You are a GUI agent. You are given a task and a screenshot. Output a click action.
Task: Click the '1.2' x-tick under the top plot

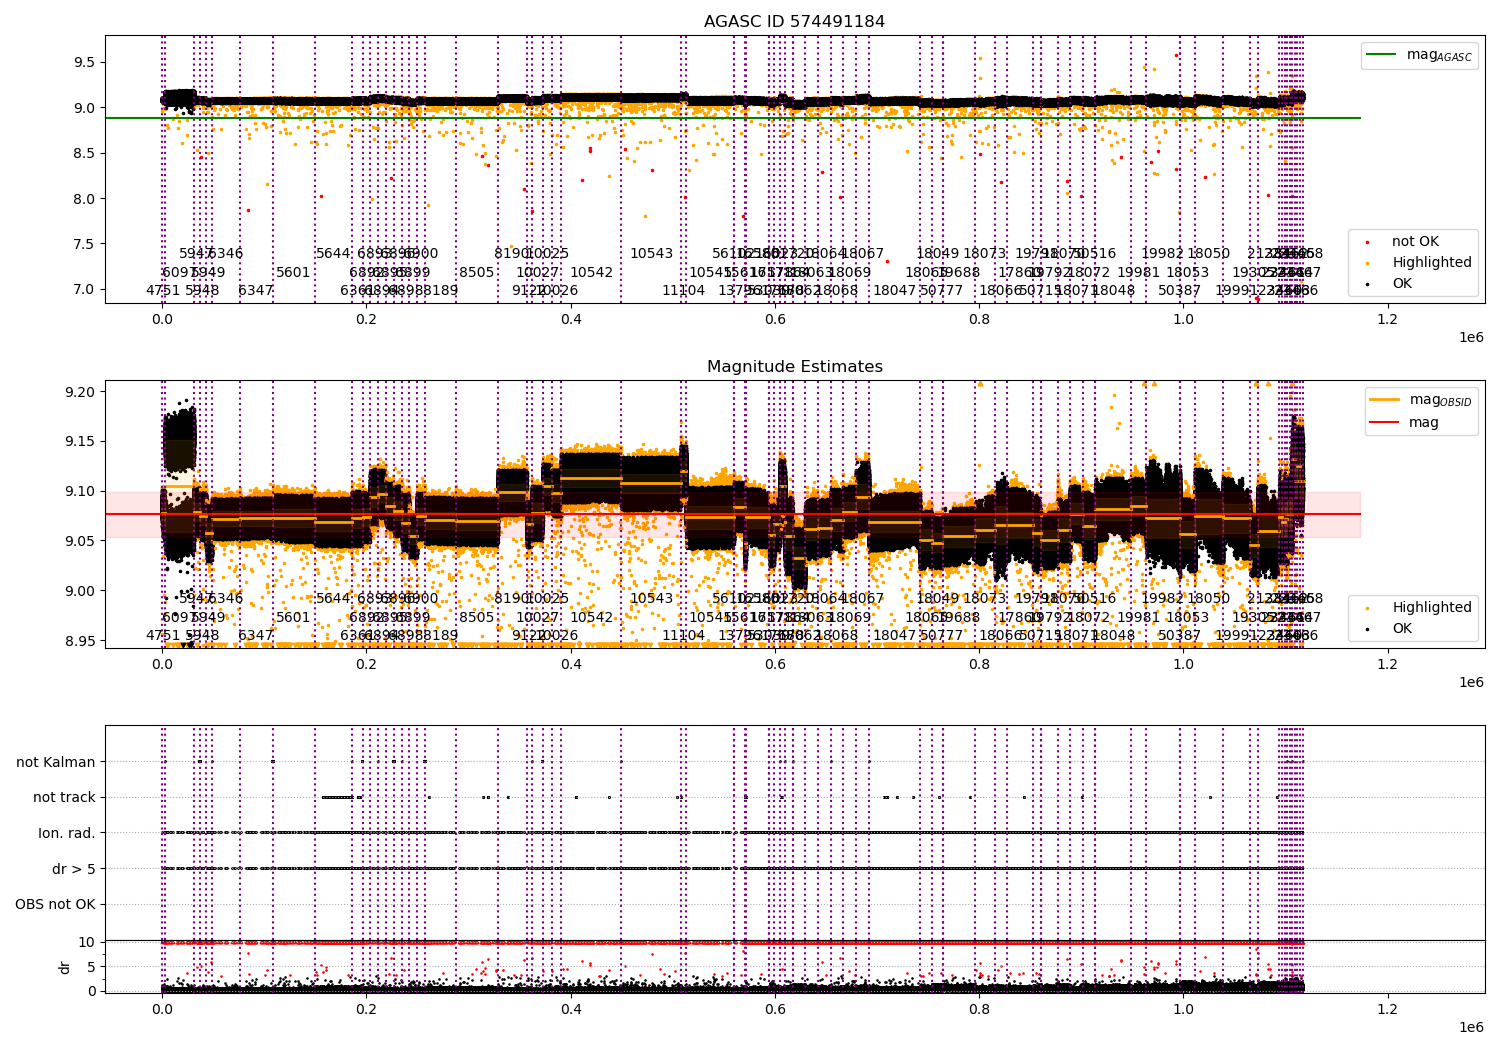click(1388, 319)
